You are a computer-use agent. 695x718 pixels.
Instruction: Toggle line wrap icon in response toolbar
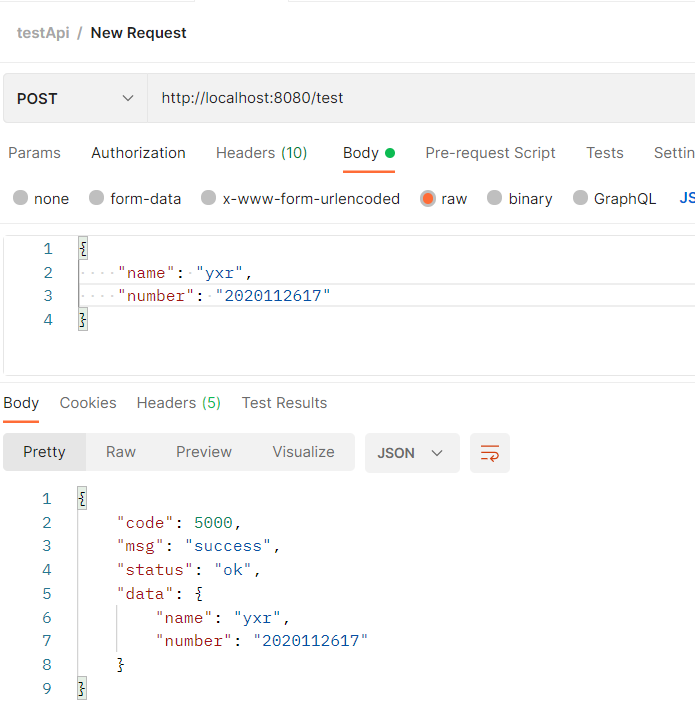click(x=490, y=453)
